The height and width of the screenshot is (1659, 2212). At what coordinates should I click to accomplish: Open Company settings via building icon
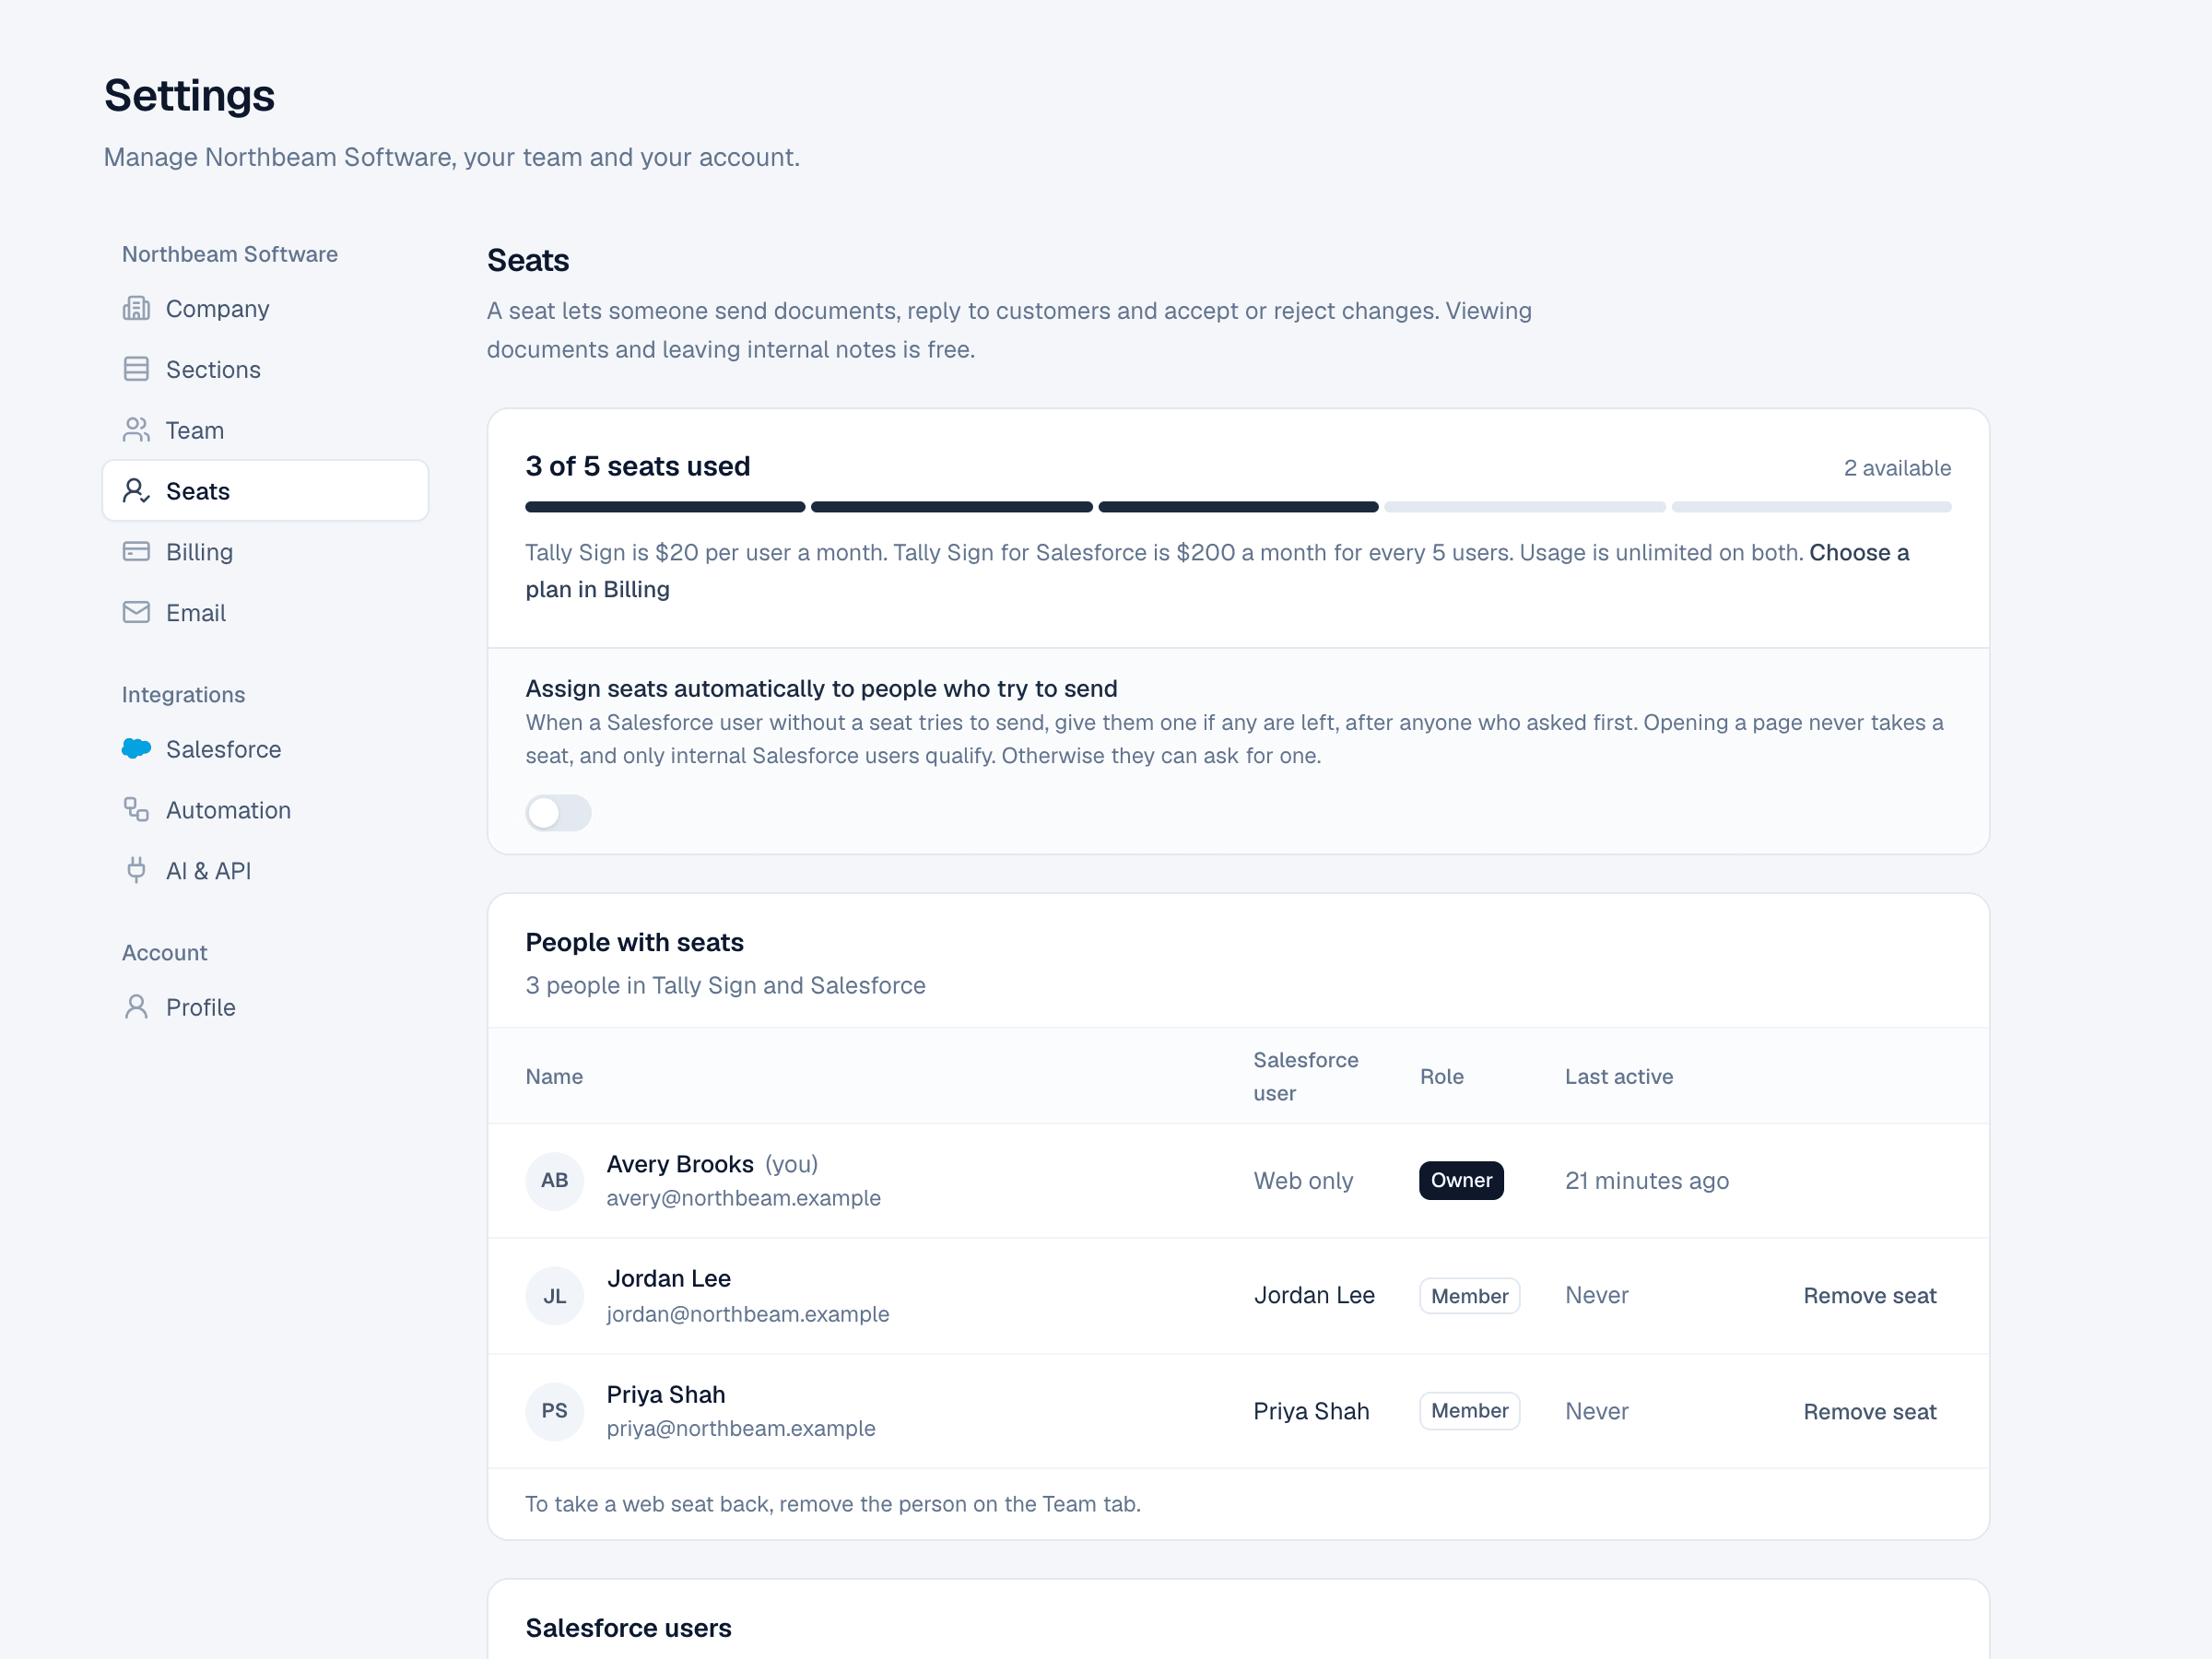pos(136,309)
